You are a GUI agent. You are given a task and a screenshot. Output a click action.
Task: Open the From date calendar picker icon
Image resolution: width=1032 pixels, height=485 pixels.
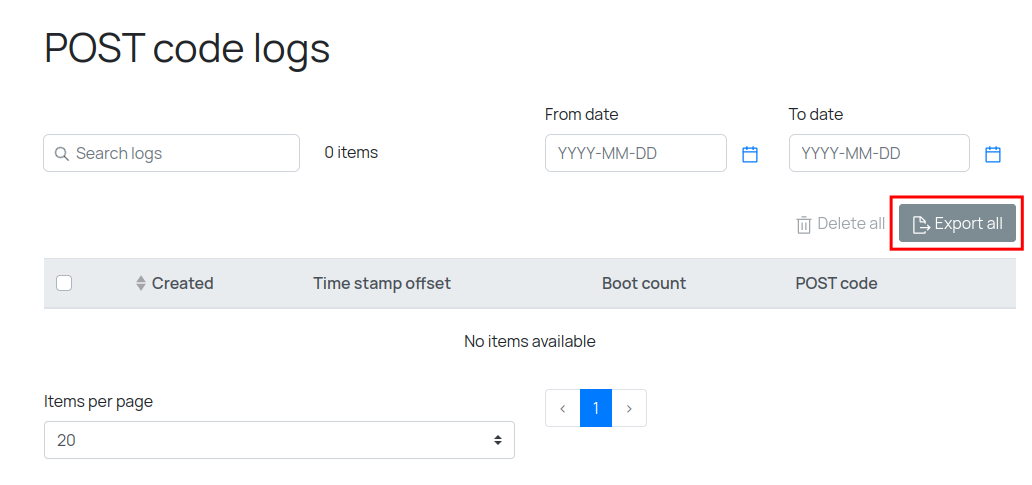(750, 154)
